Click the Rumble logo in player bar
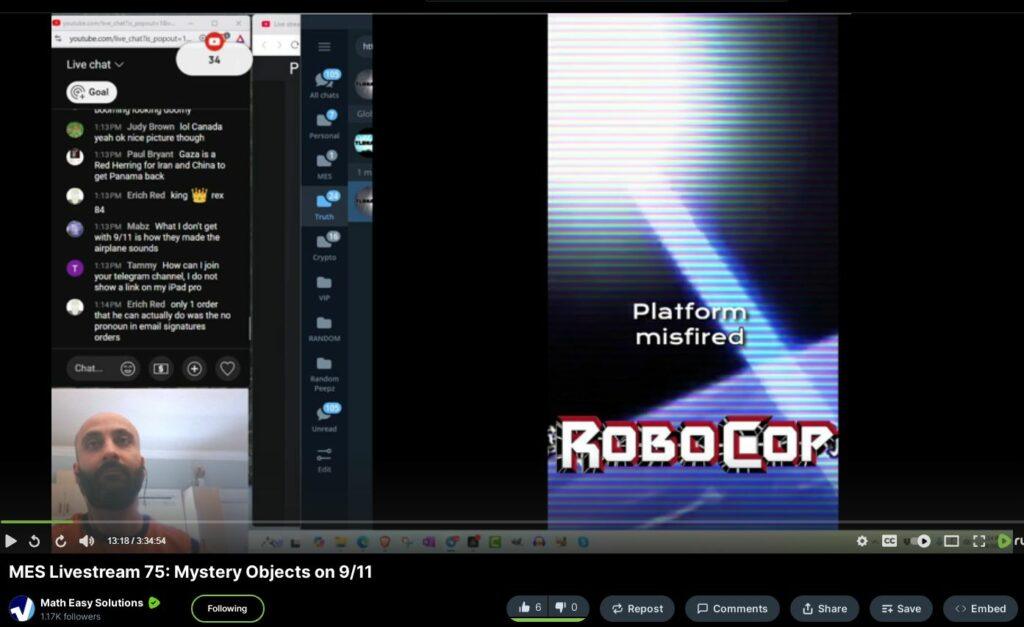Image resolution: width=1024 pixels, height=627 pixels. pyautogui.click(x=1010, y=541)
